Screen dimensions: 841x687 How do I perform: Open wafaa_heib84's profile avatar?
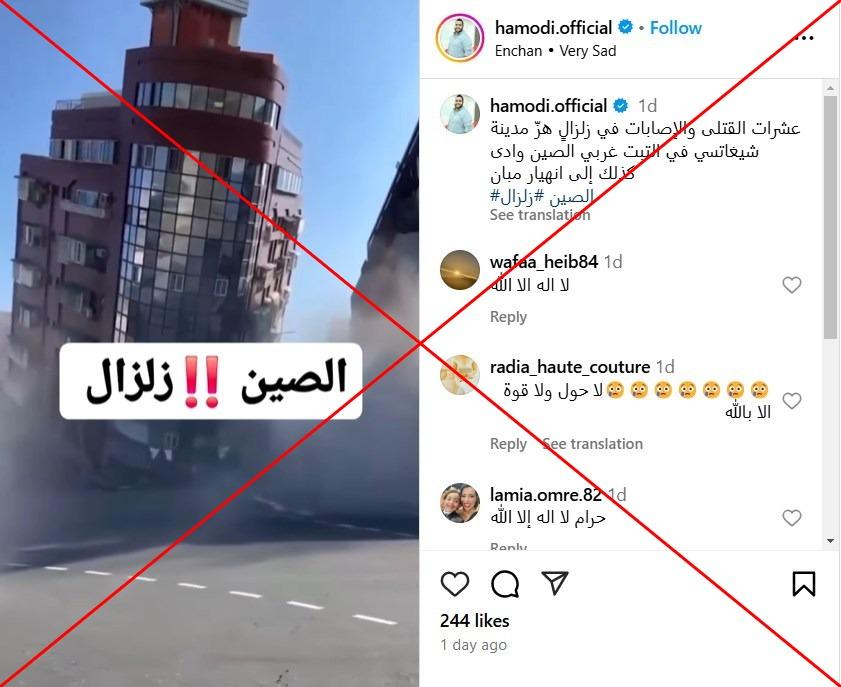[x=460, y=270]
